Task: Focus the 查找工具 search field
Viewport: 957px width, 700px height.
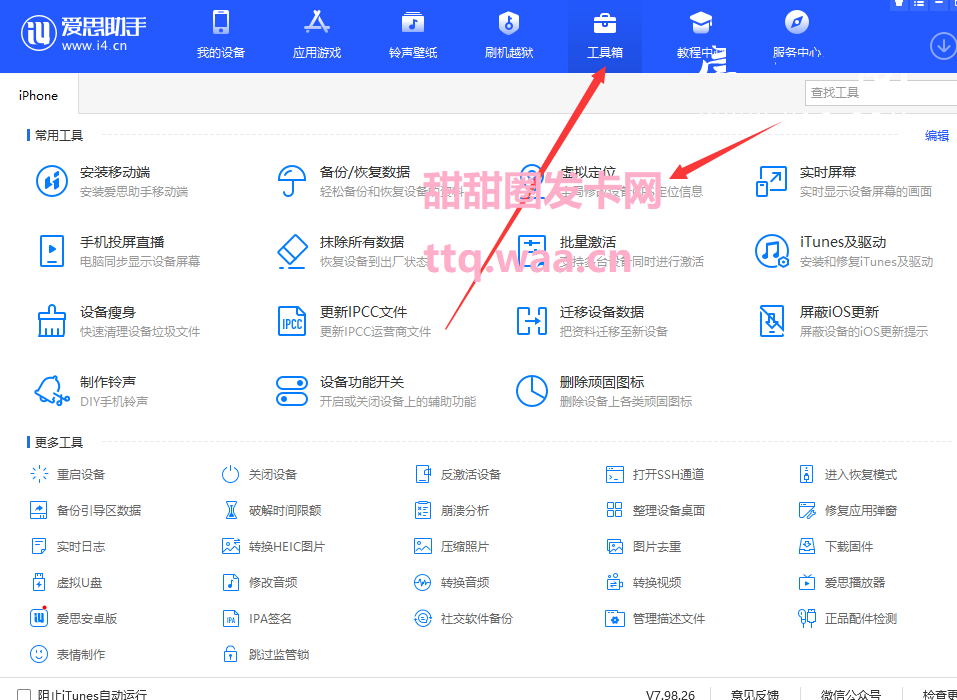Action: [881, 93]
